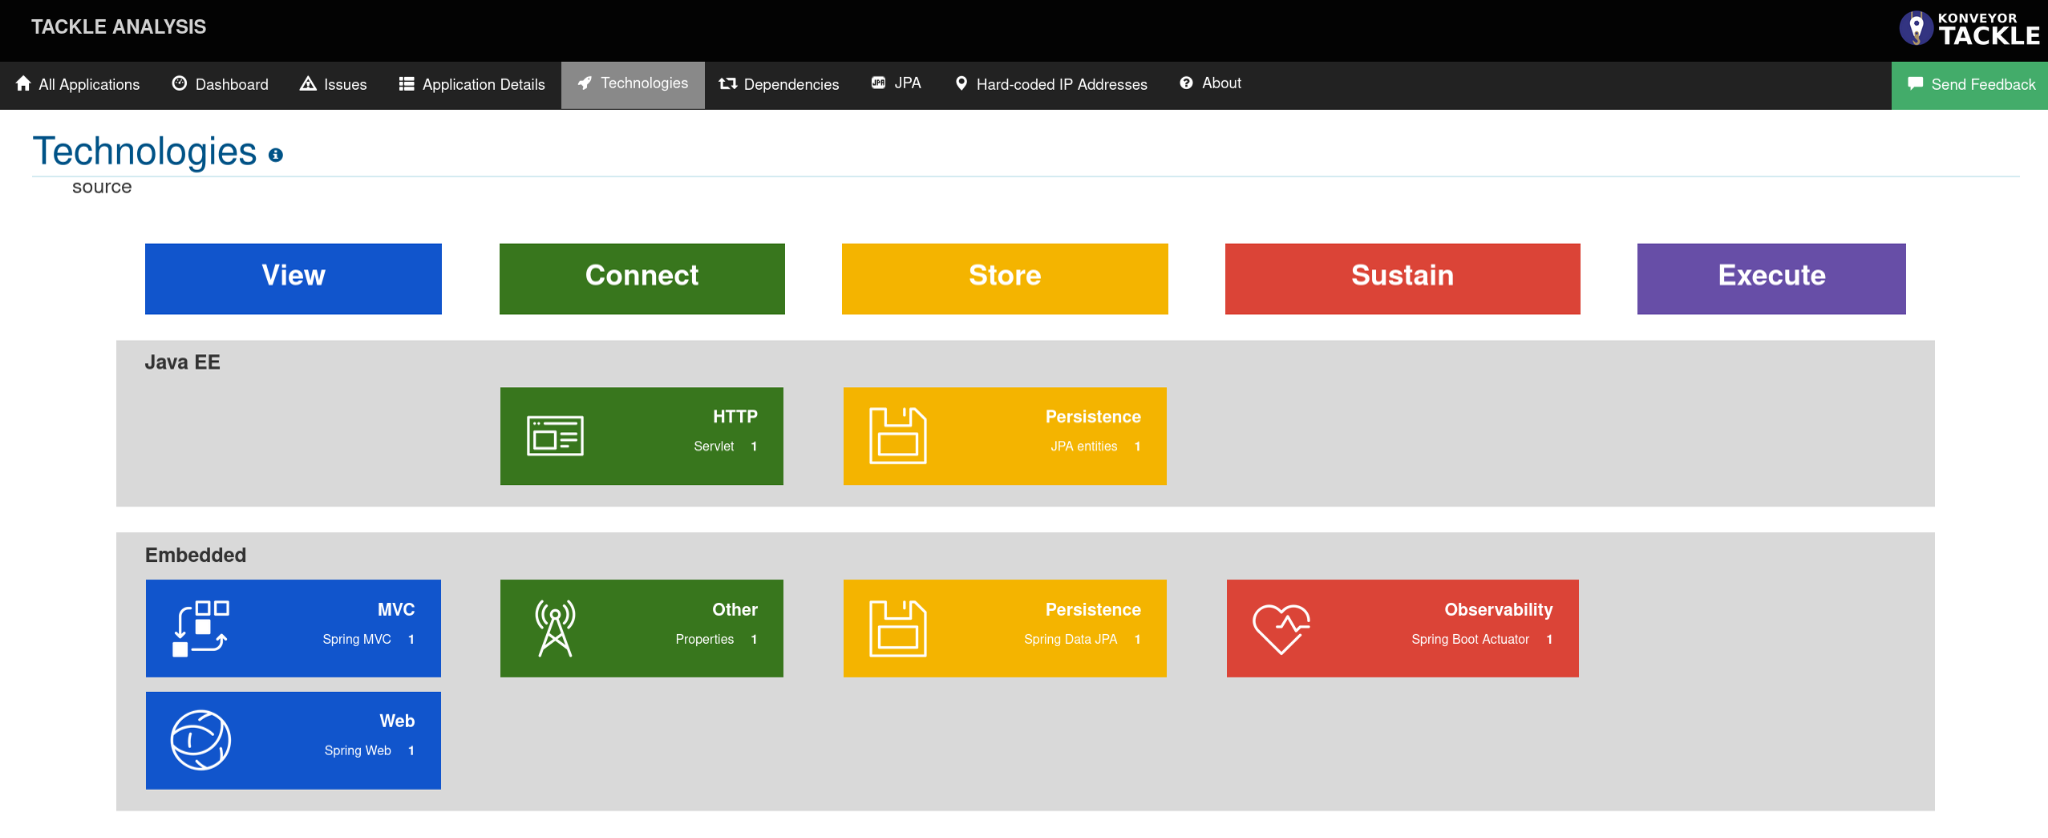Switch to Application Details tab
The width and height of the screenshot is (2048, 838).
[x=472, y=85]
